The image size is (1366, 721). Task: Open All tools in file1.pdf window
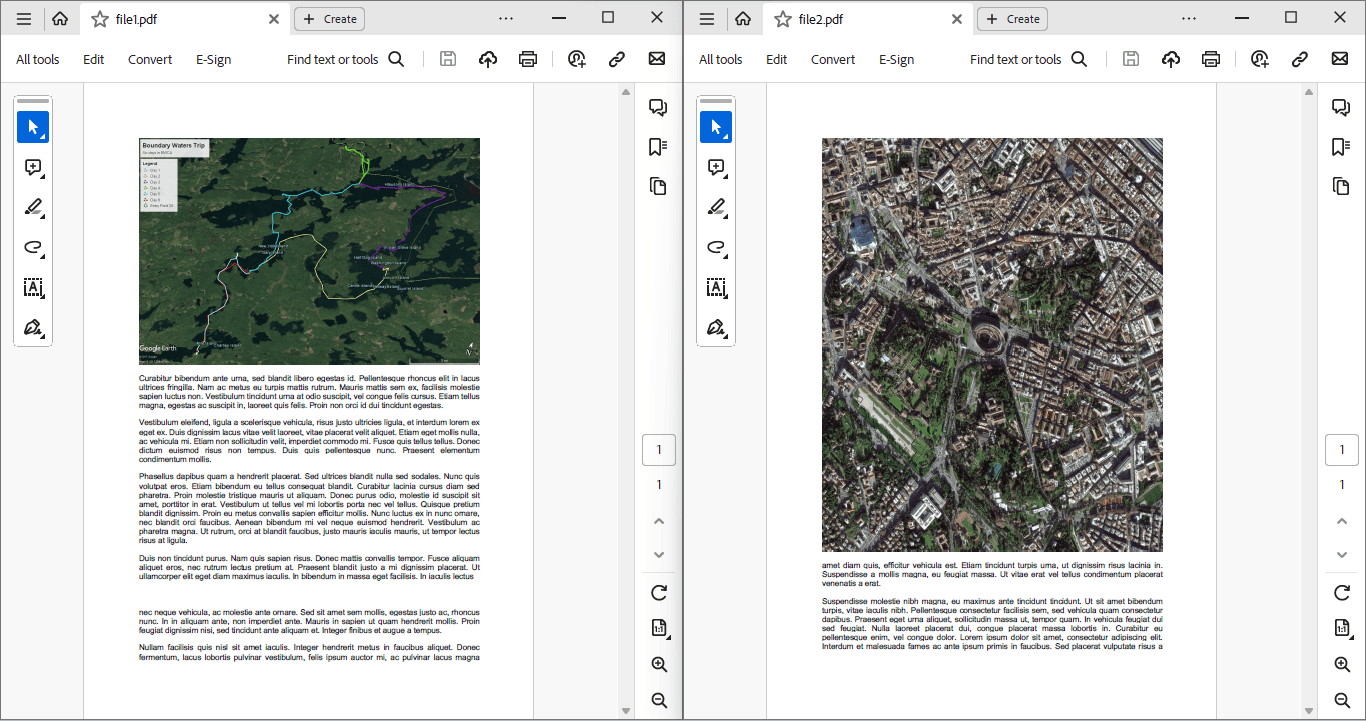(38, 59)
